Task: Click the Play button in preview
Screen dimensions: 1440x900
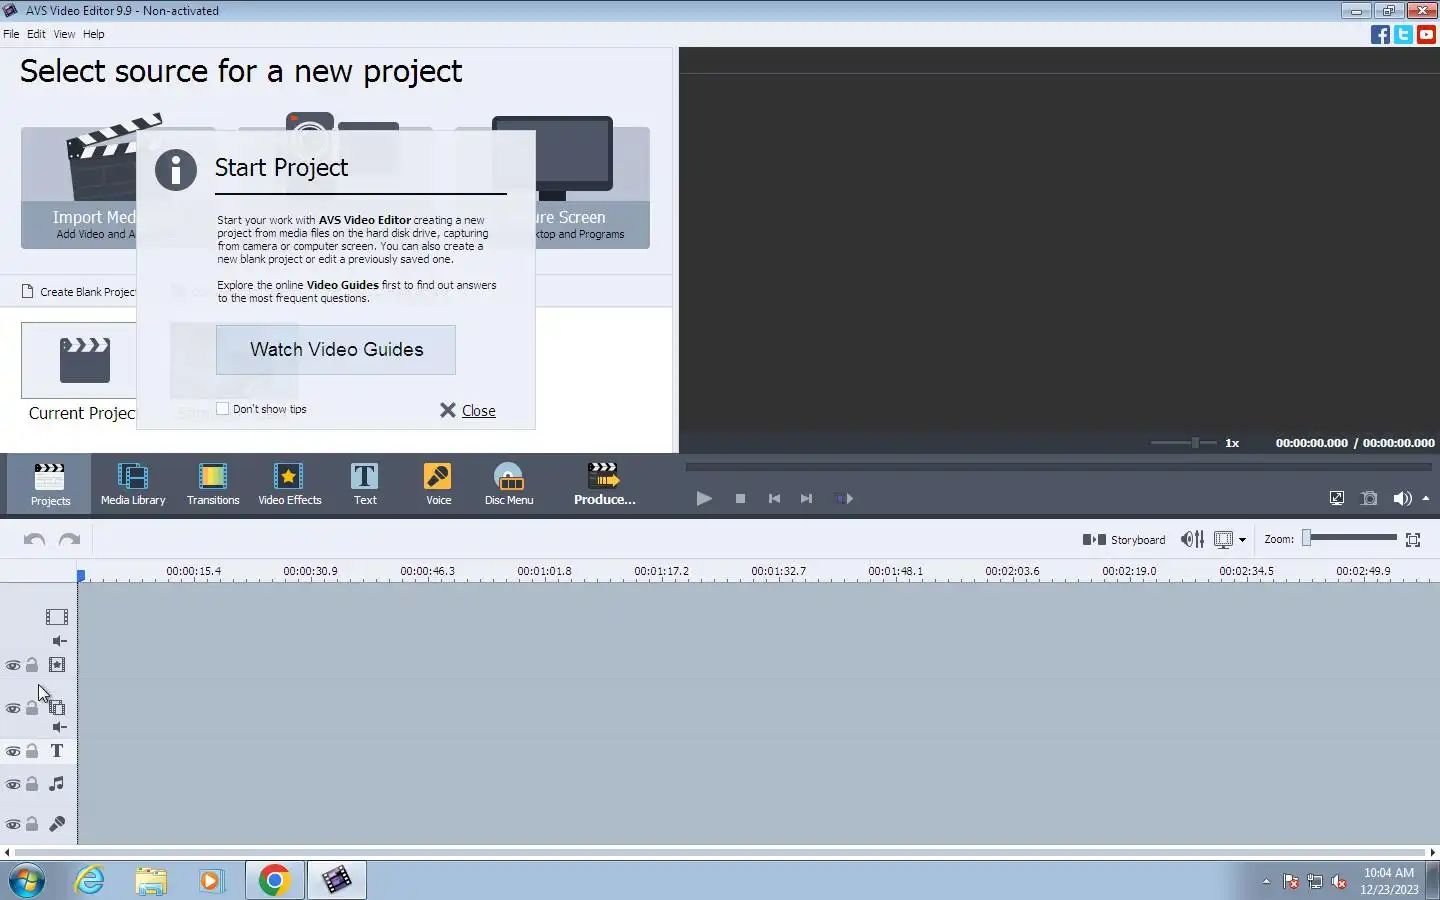Action: click(704, 498)
